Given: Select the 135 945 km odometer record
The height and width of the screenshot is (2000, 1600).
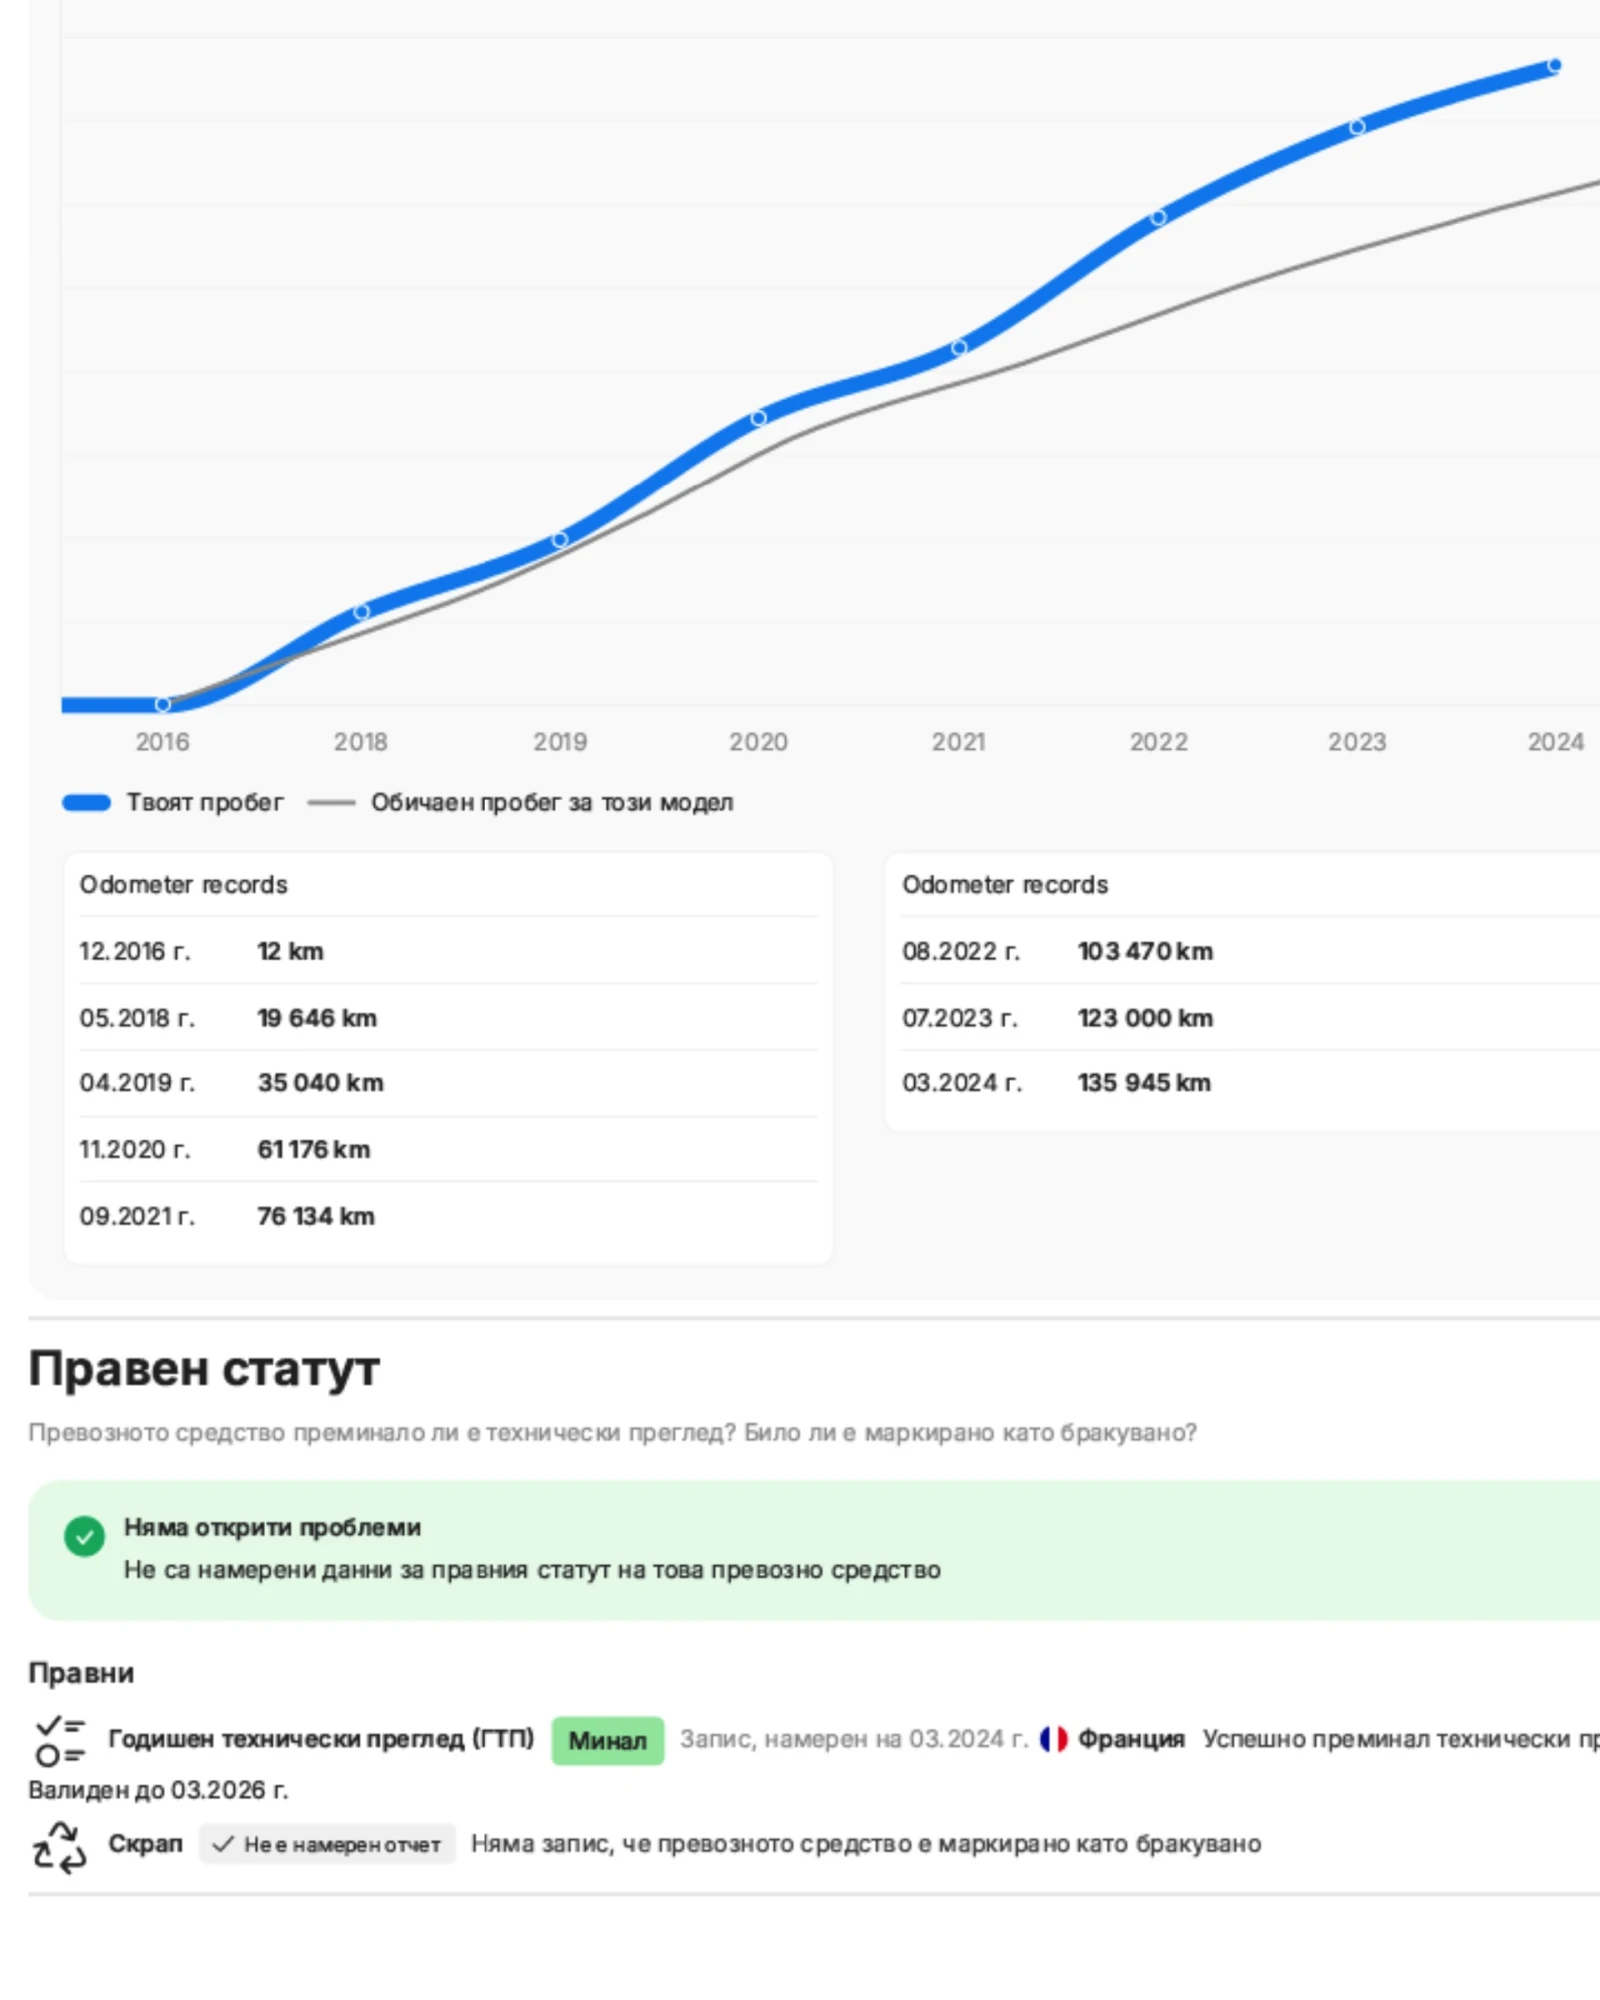Looking at the screenshot, I should [x=1143, y=1083].
